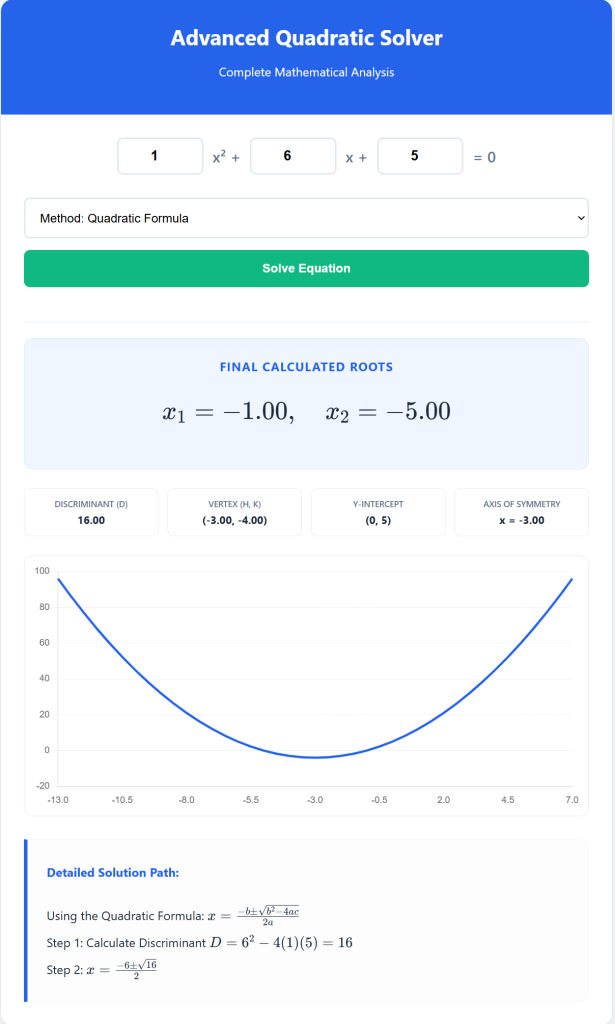Click the FINAL CALCULATED ROOTS heading

point(306,367)
